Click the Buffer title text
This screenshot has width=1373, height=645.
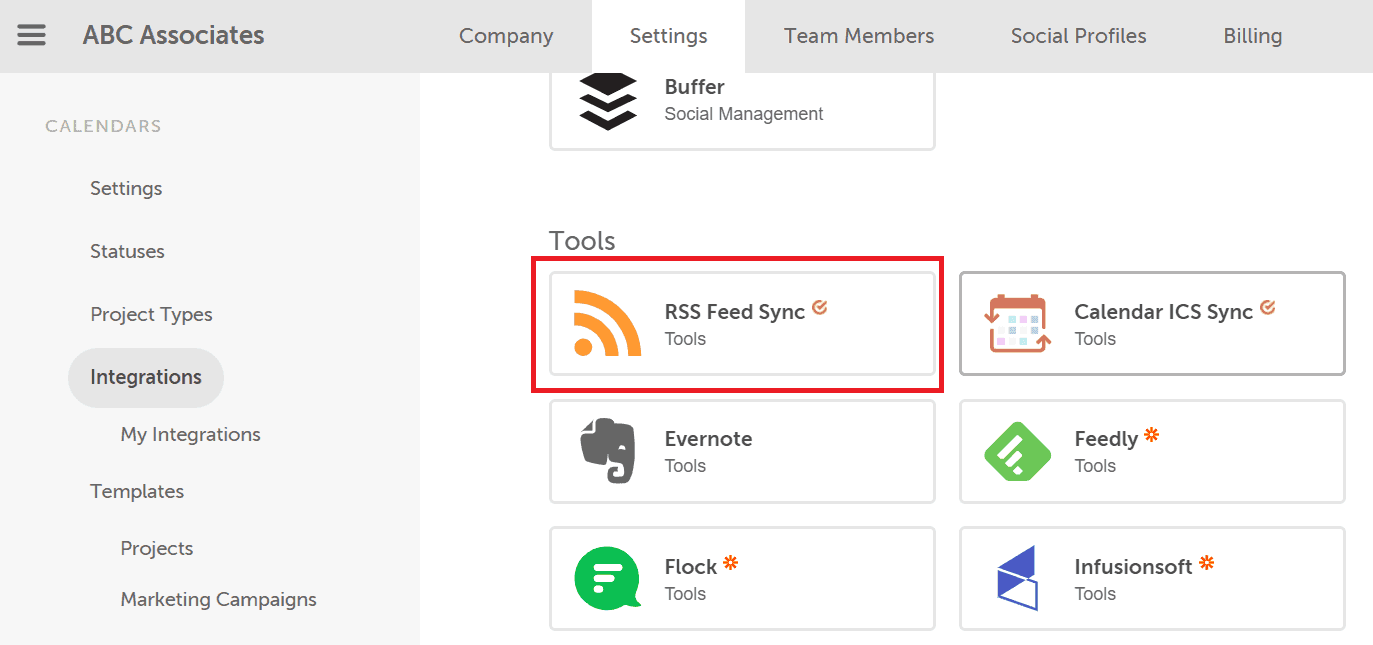tap(695, 87)
